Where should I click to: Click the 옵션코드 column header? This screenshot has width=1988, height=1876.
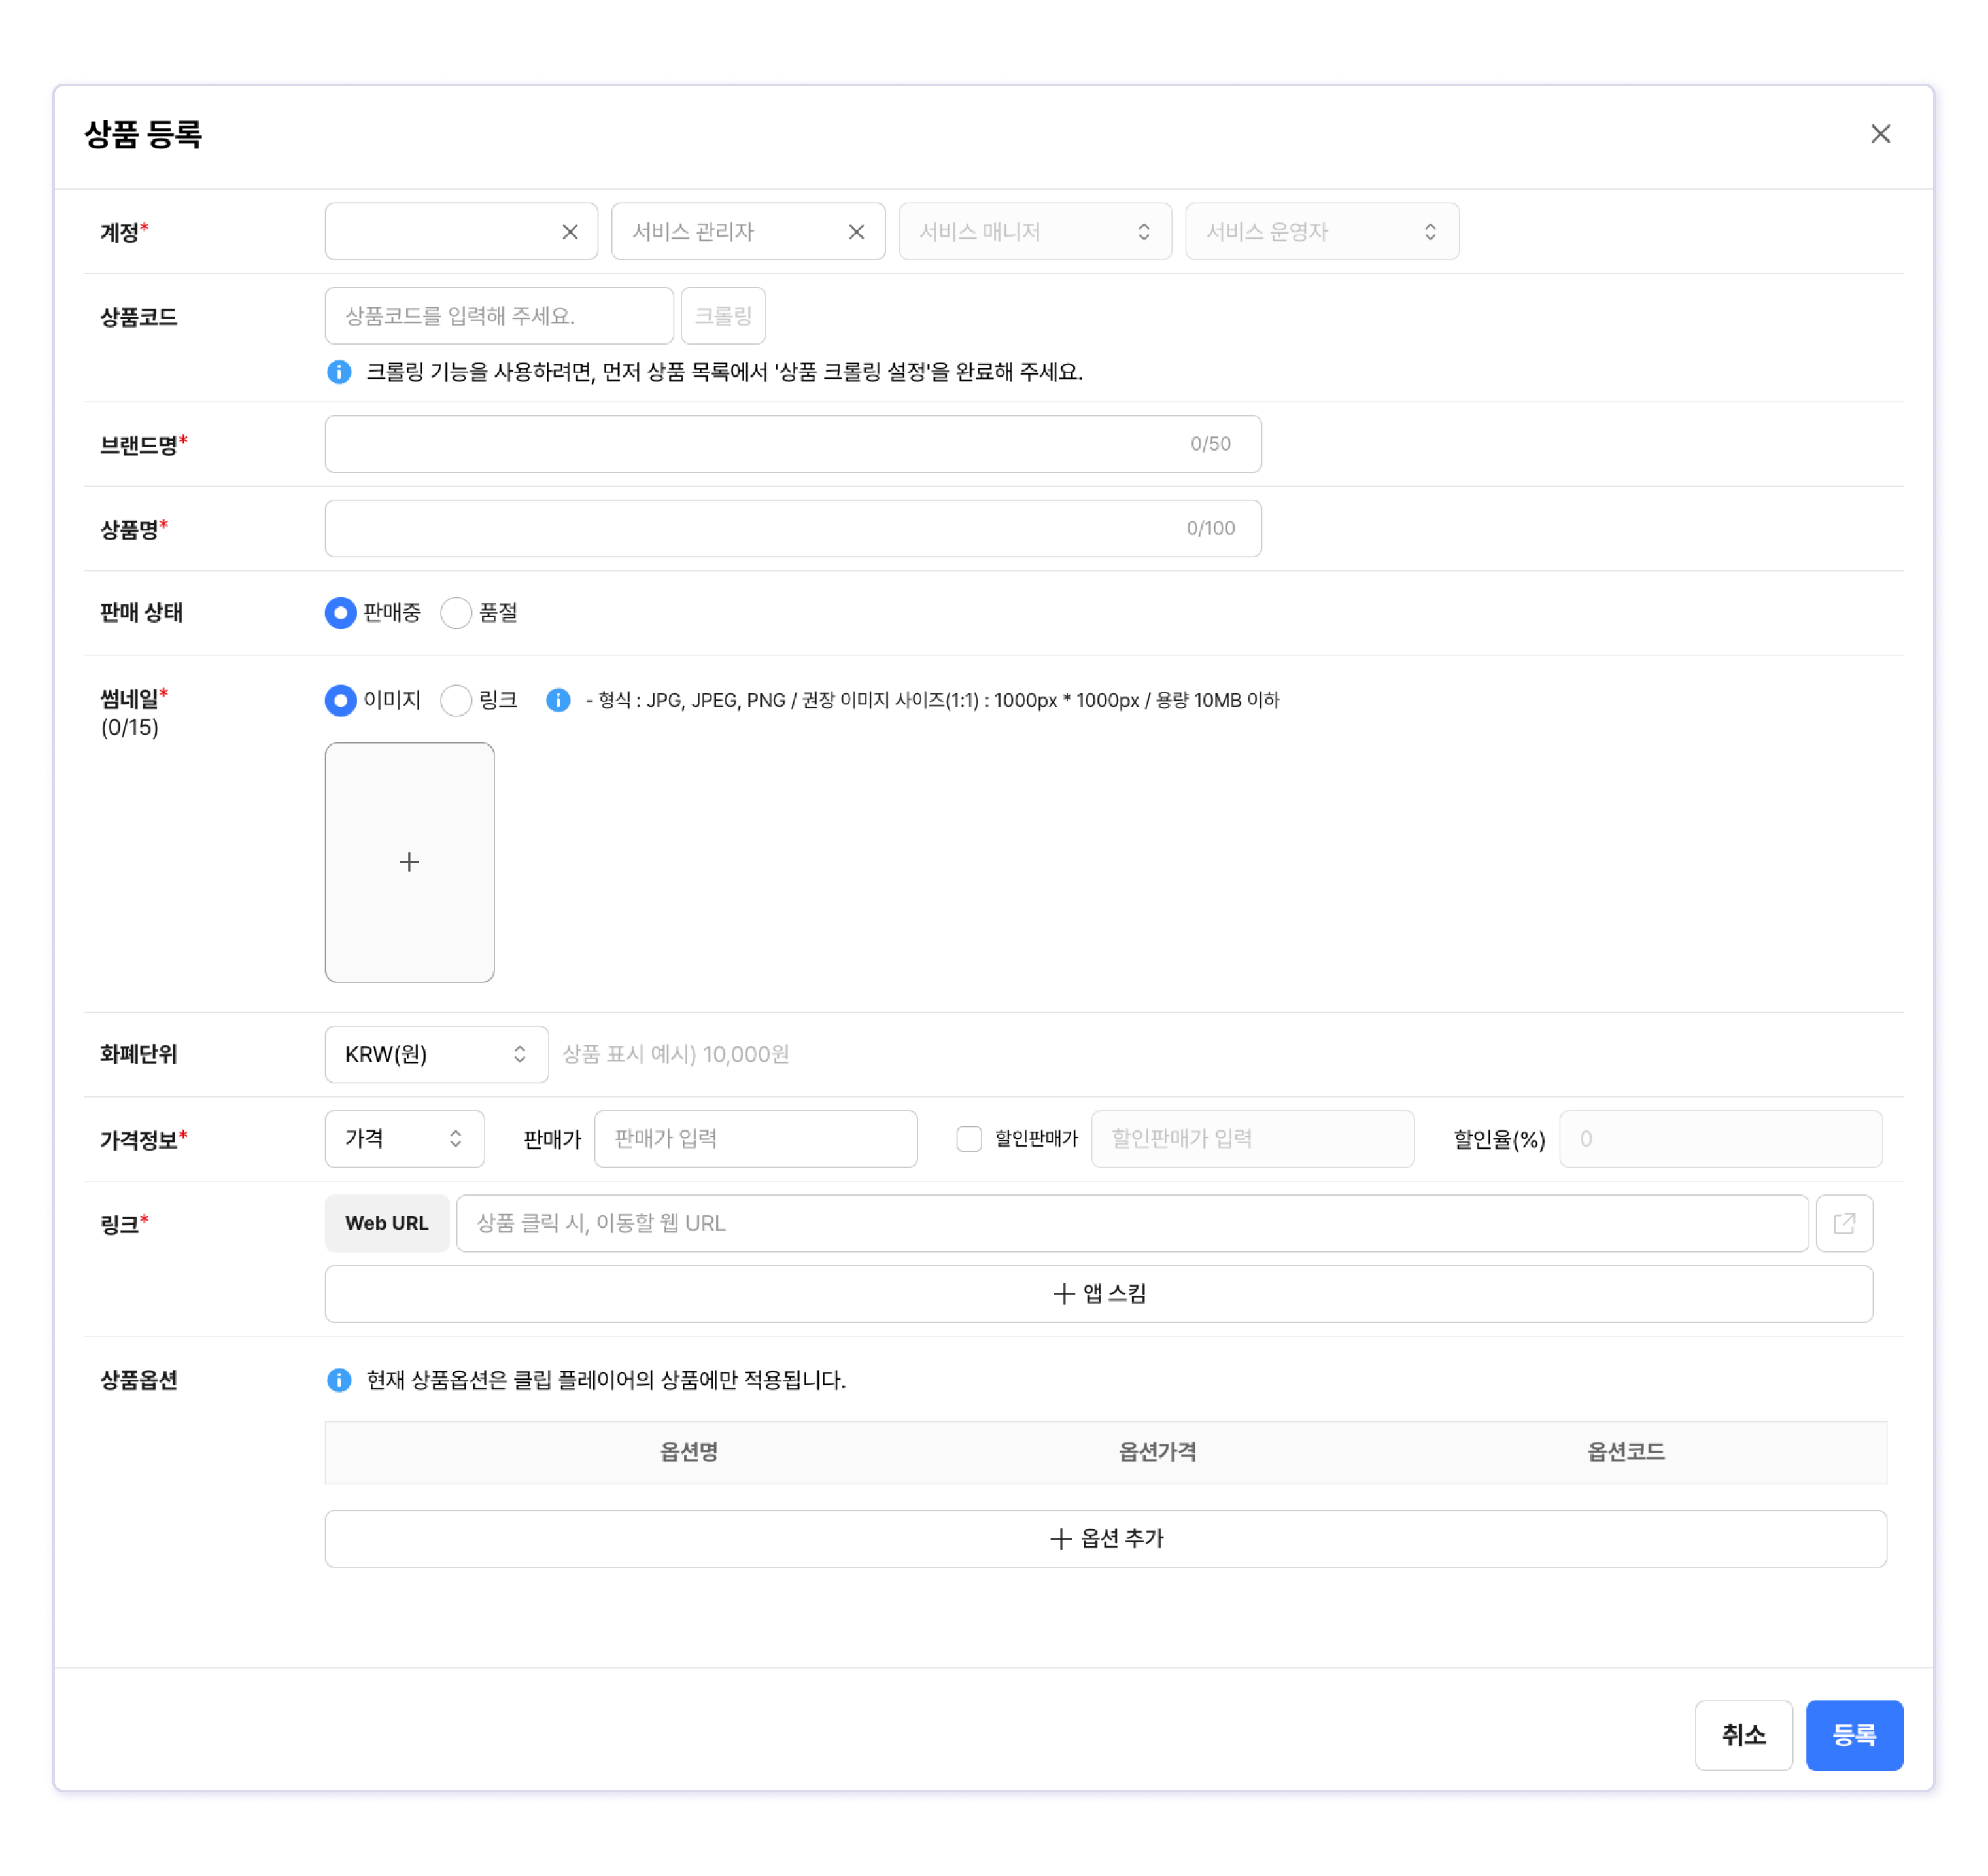pyautogui.click(x=1626, y=1452)
